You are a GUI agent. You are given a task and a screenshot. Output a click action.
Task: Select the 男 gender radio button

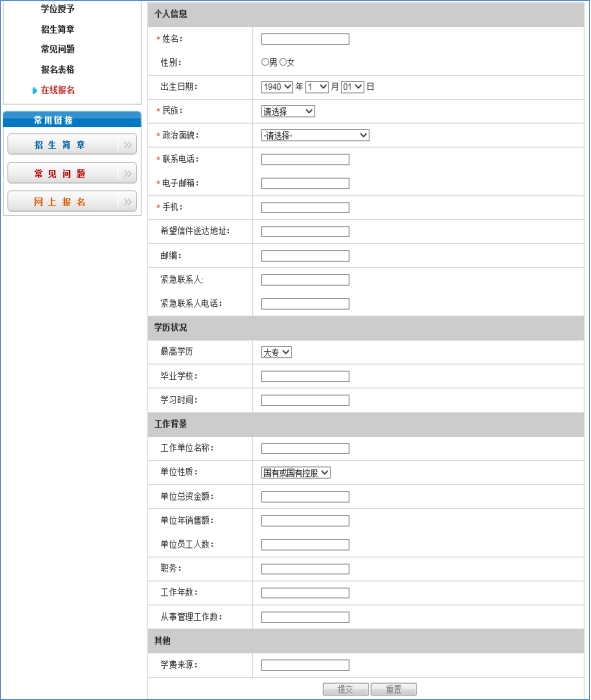(x=265, y=62)
